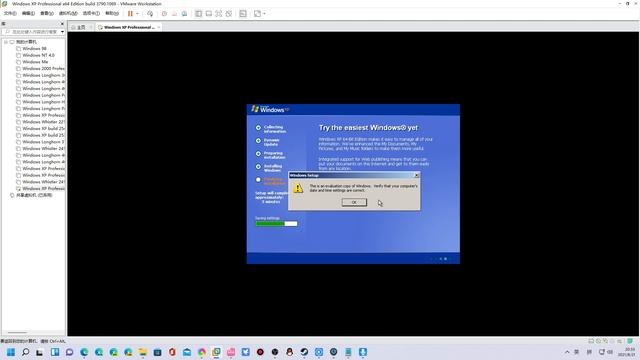Click the library horizontal scrollbar
Screen dimensions: 640x360
18,333
